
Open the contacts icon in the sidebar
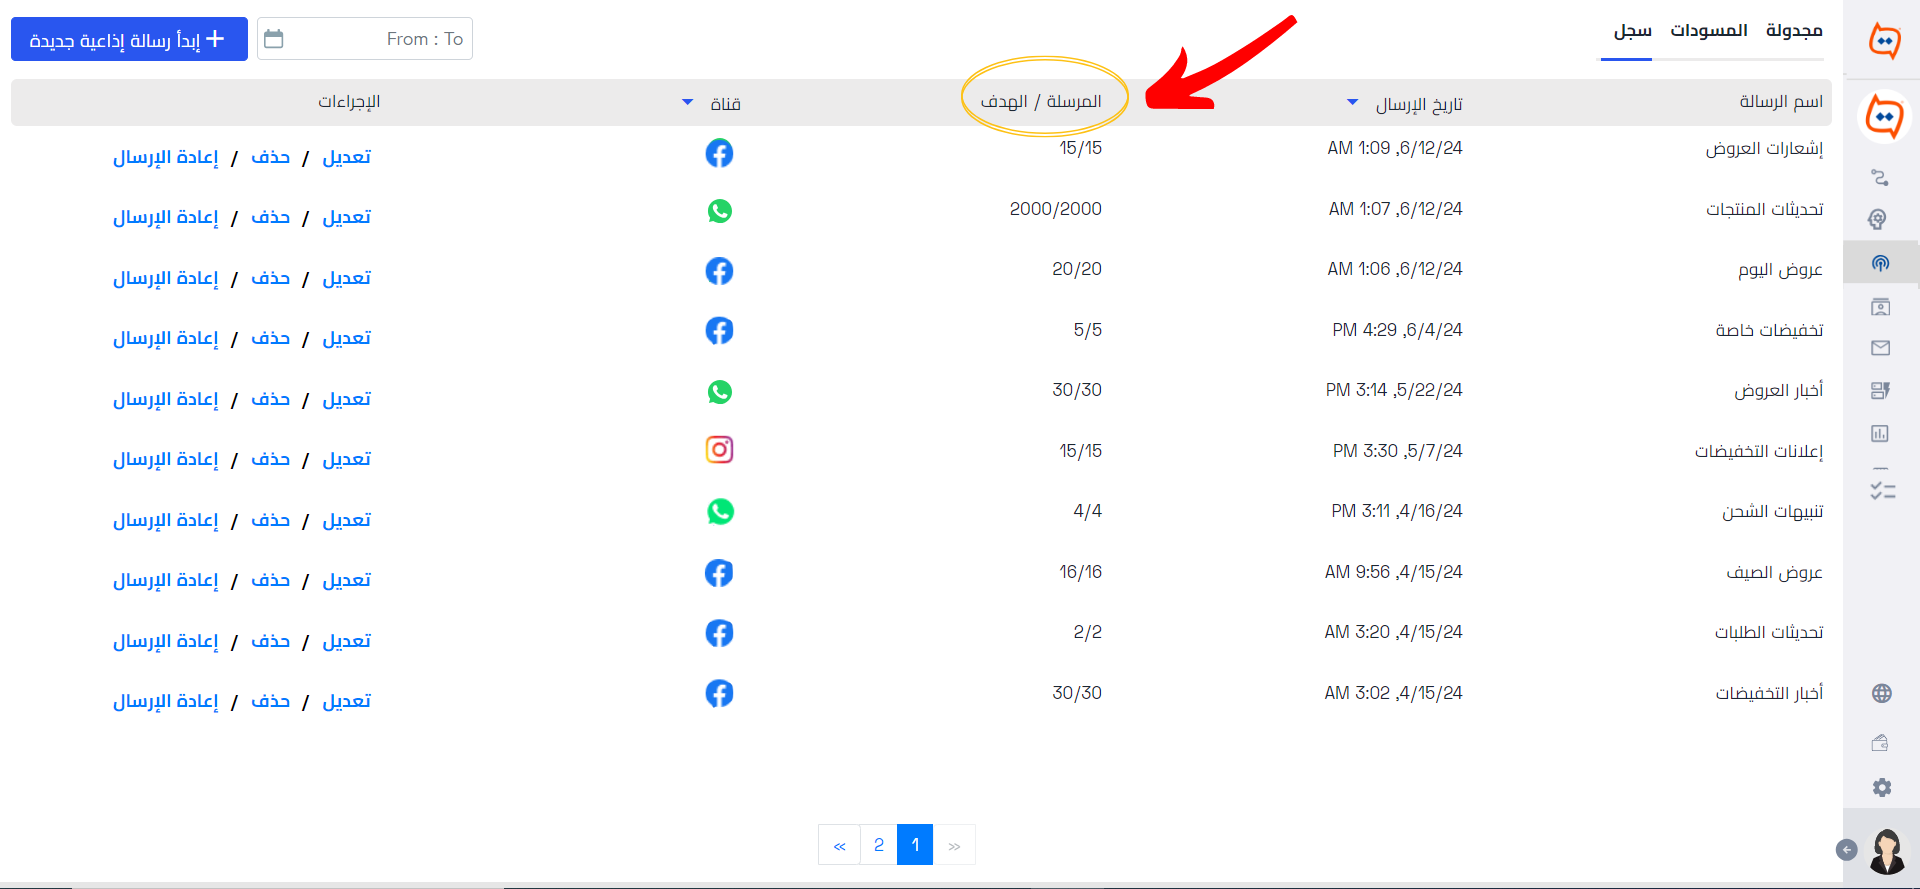click(1880, 307)
